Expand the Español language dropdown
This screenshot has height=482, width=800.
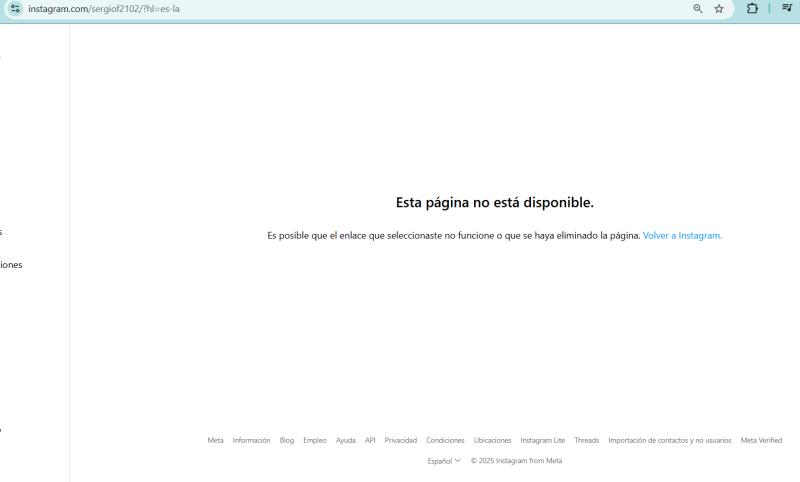tap(444, 461)
